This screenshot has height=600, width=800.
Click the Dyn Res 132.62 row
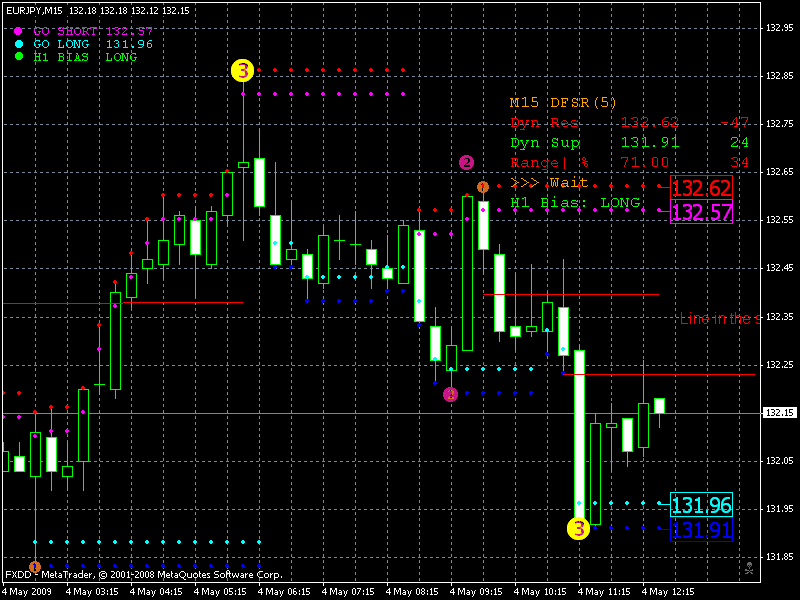coord(629,122)
